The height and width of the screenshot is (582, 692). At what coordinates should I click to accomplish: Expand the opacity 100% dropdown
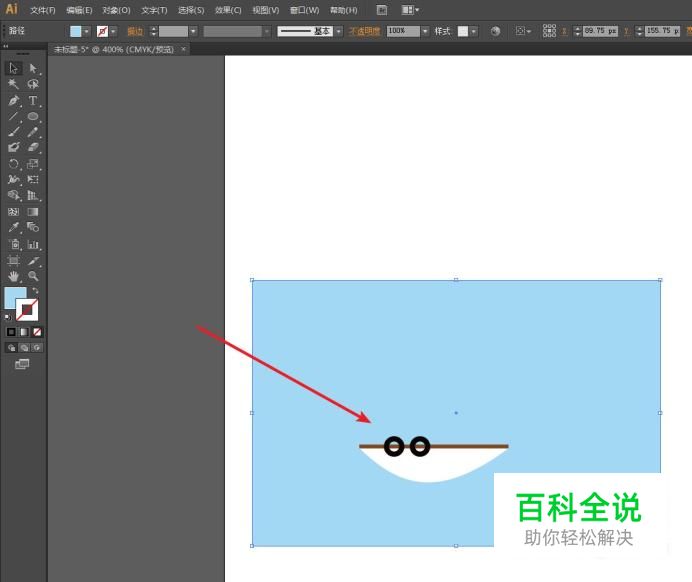[x=425, y=31]
